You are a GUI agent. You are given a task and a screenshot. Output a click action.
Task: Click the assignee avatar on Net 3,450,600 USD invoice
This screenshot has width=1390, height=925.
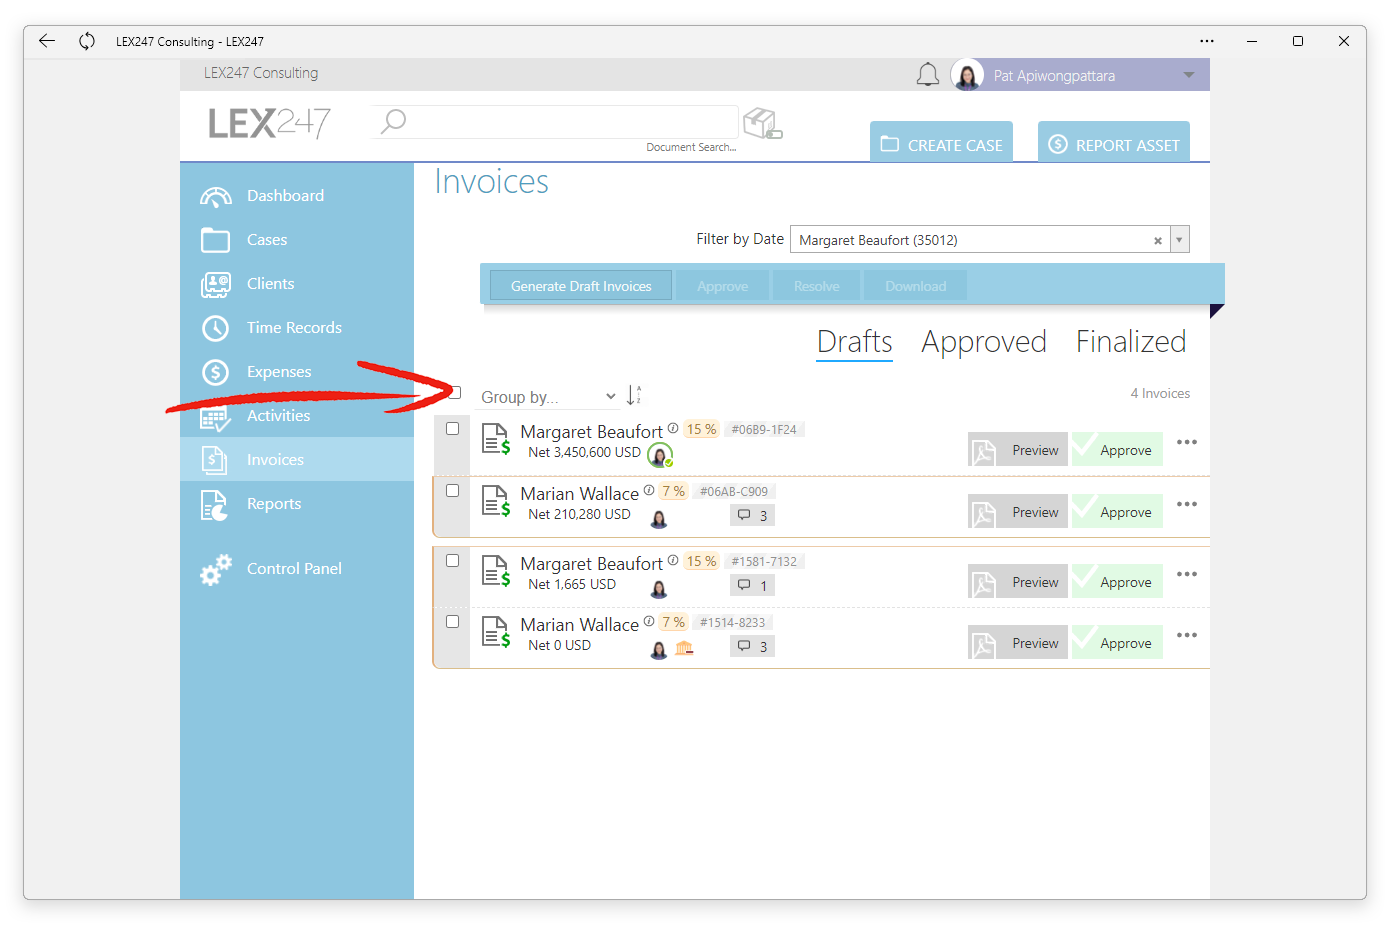660,456
